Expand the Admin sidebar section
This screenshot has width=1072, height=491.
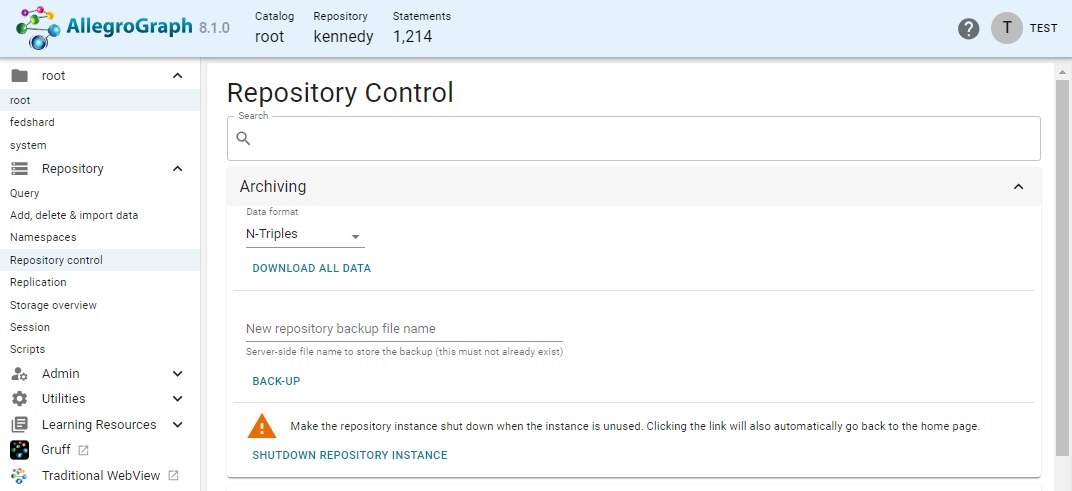[x=177, y=374]
